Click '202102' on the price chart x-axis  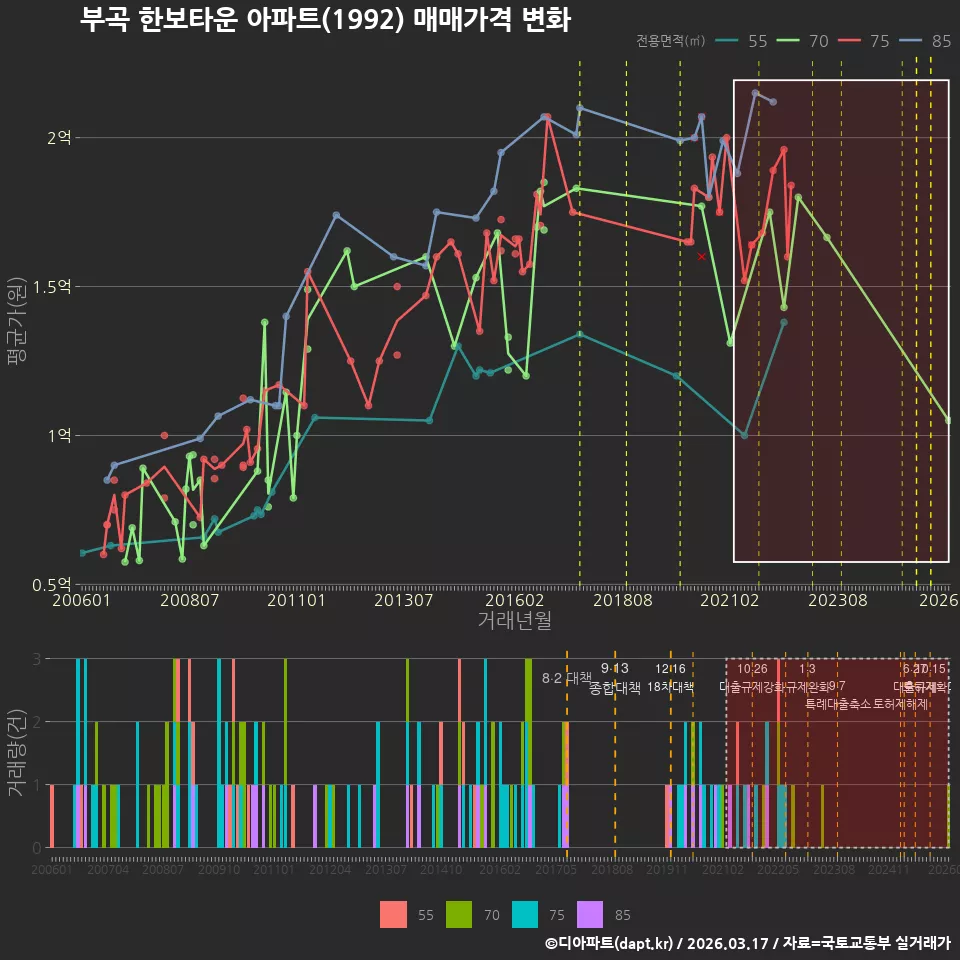(730, 600)
